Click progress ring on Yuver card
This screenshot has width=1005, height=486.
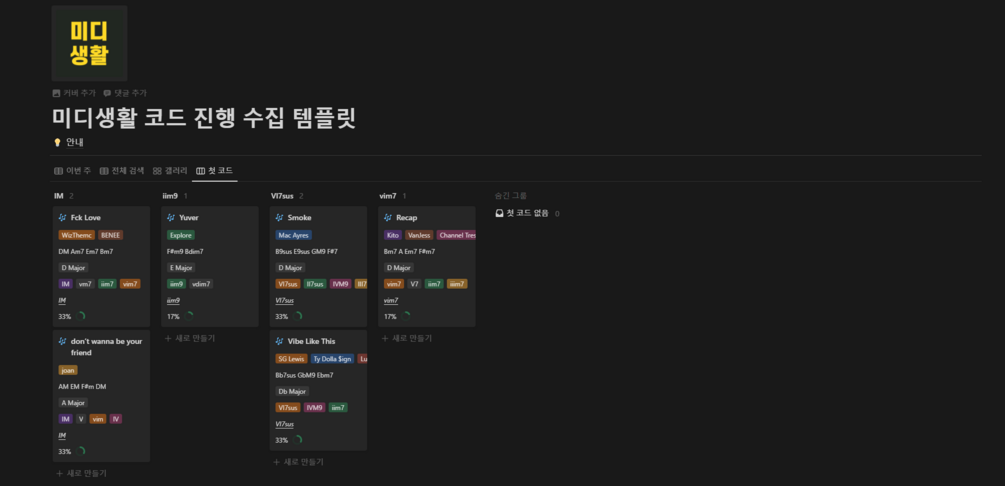(x=189, y=316)
